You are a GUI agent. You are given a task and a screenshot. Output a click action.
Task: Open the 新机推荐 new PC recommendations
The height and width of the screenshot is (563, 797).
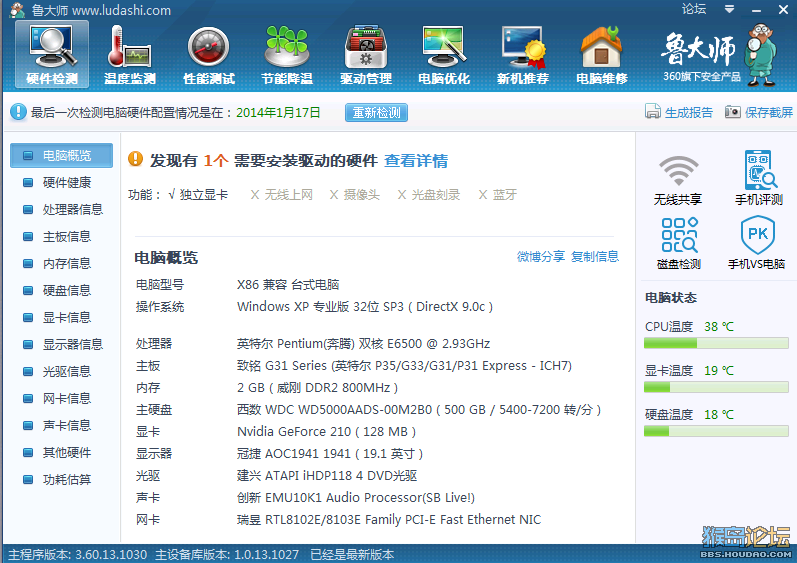pyautogui.click(x=523, y=54)
